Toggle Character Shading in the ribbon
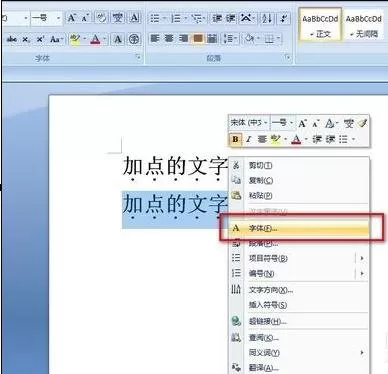Screen dimensions: 388x374 pos(118,39)
